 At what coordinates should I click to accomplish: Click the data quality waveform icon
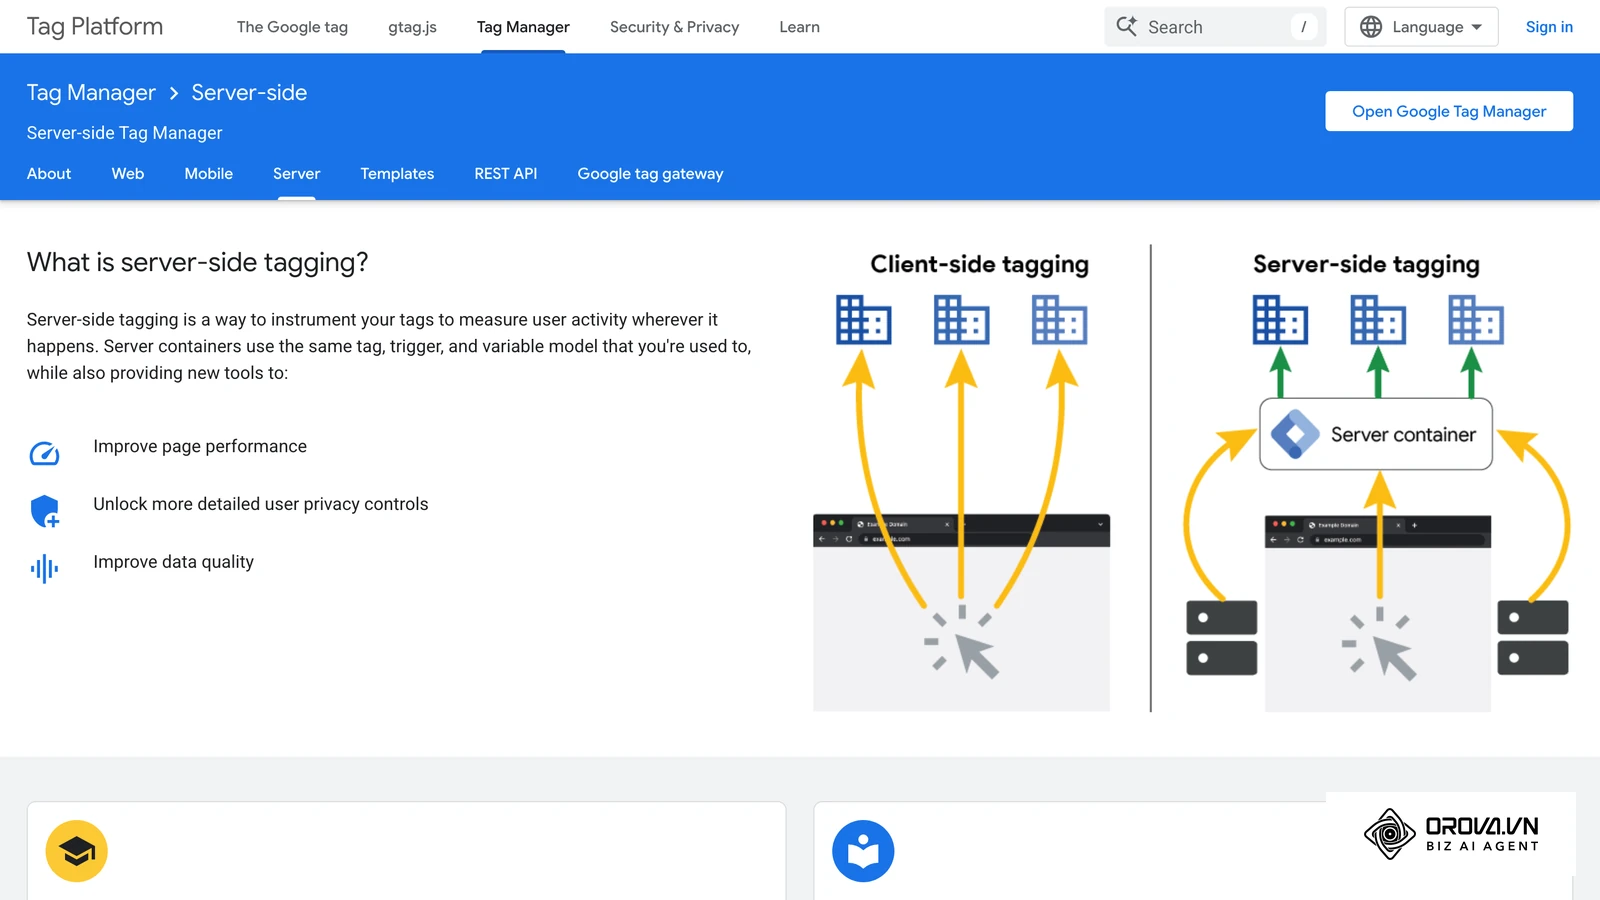click(44, 569)
